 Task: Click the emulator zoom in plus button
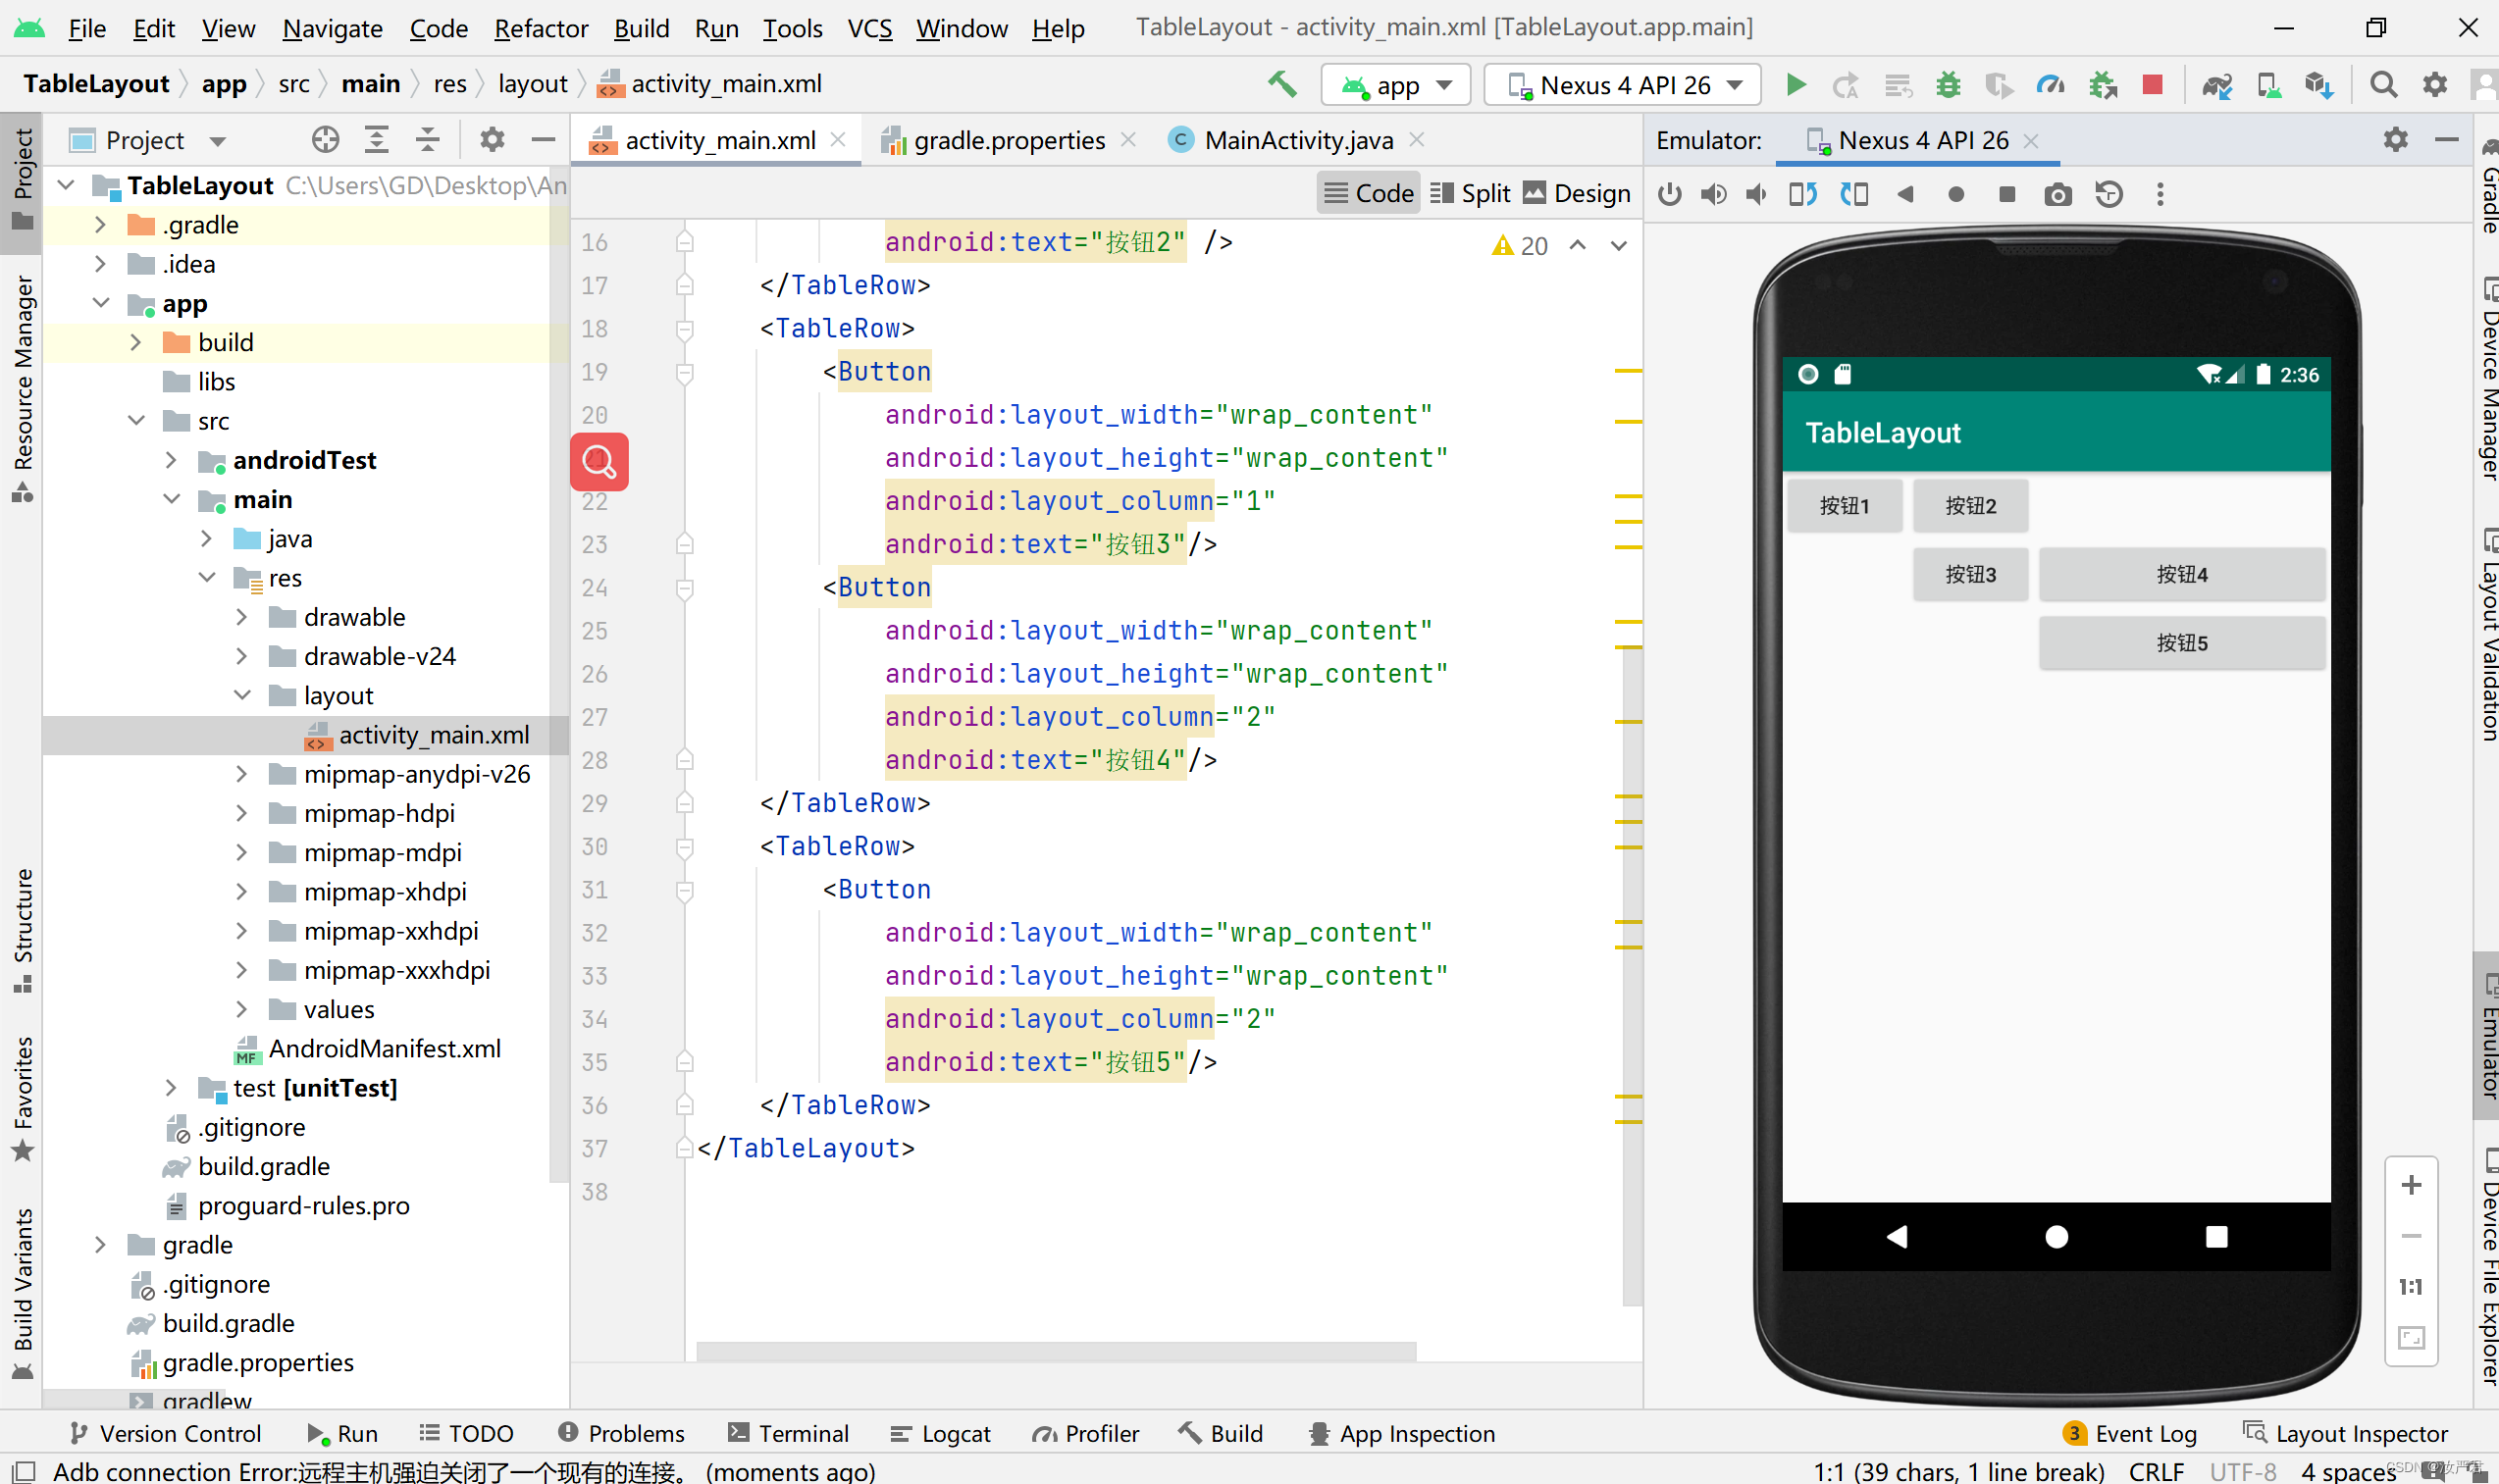tap(2411, 1186)
